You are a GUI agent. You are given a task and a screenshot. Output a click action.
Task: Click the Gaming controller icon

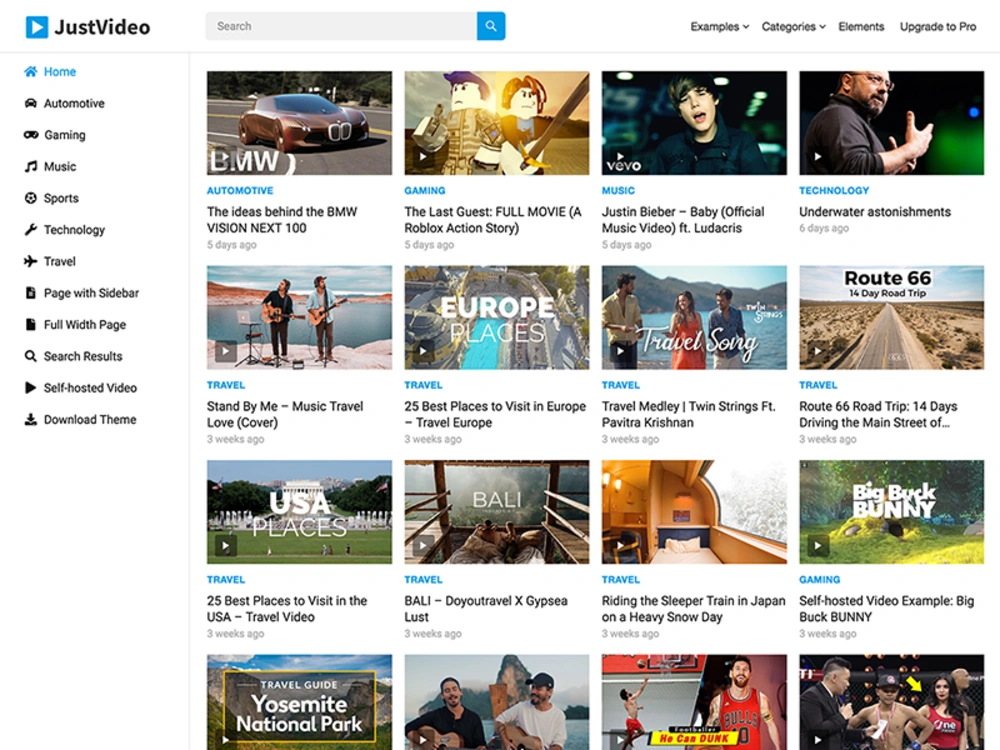click(x=31, y=135)
